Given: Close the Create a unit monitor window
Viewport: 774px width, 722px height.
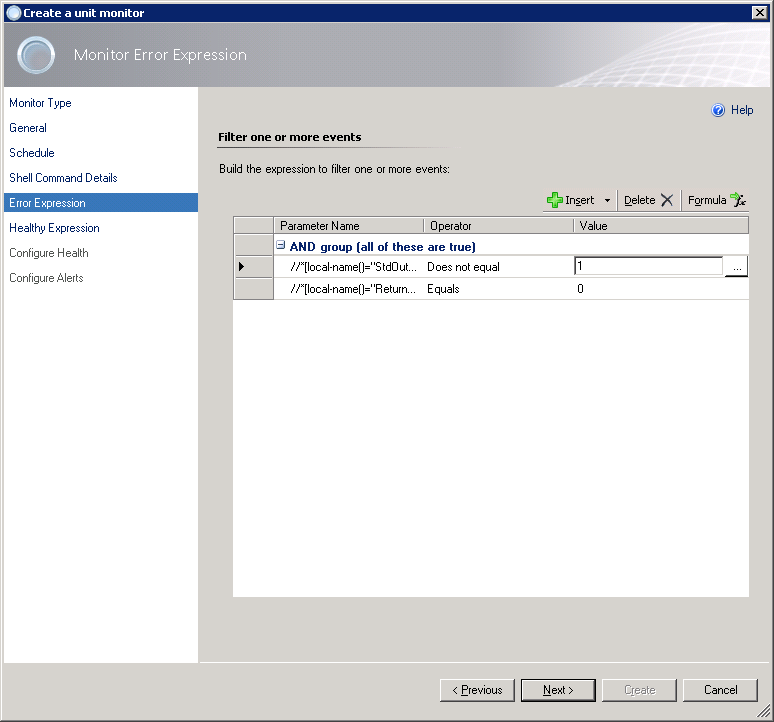Looking at the screenshot, I should [x=759, y=12].
